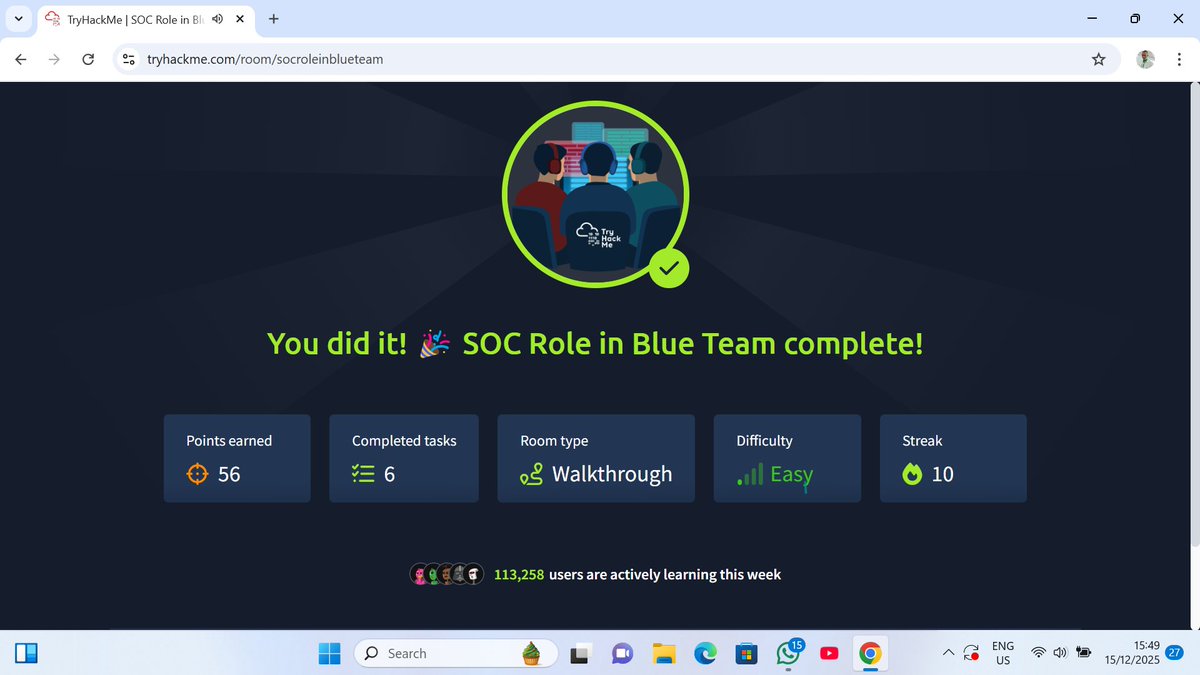Switch to Chrome in taskbar
The height and width of the screenshot is (675, 1200).
click(x=870, y=653)
